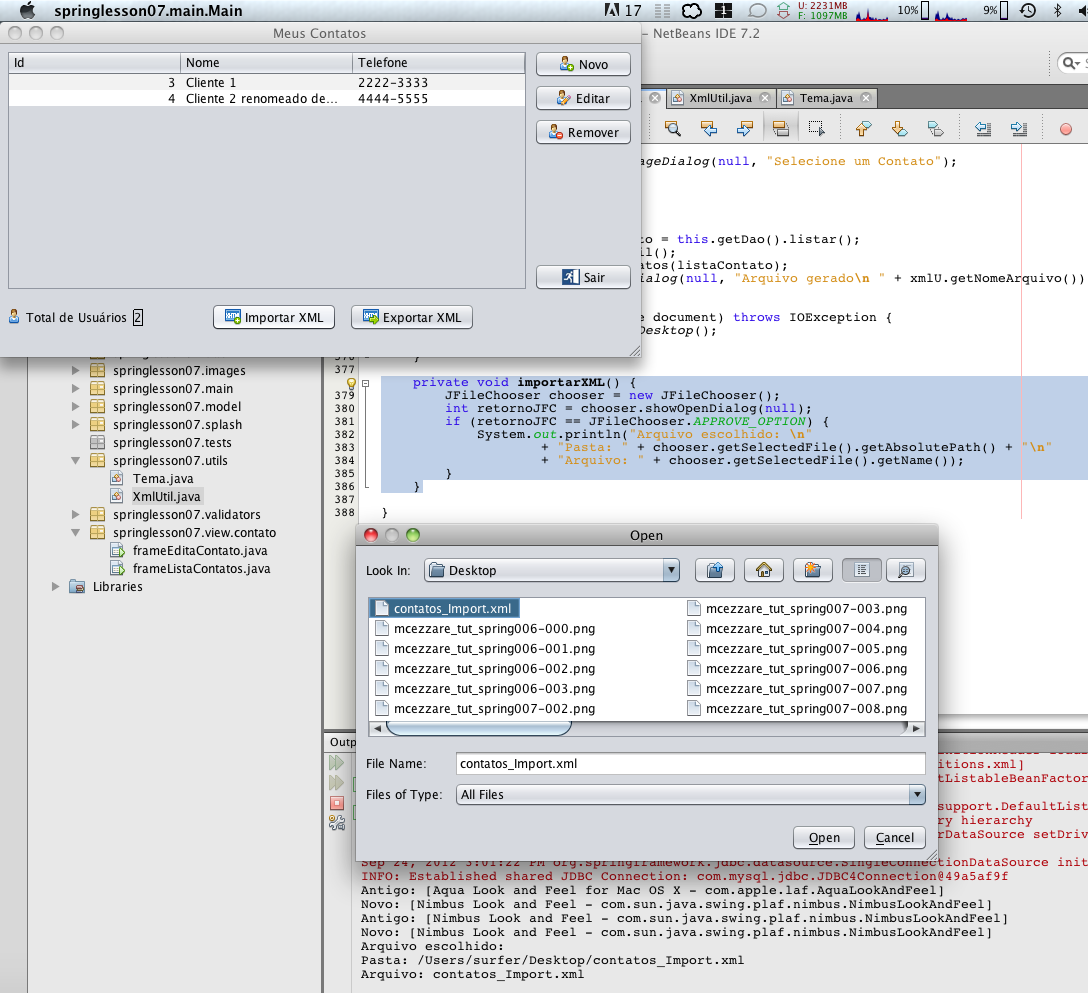
Task: Expand springlesson07.splash package
Action: (75, 425)
